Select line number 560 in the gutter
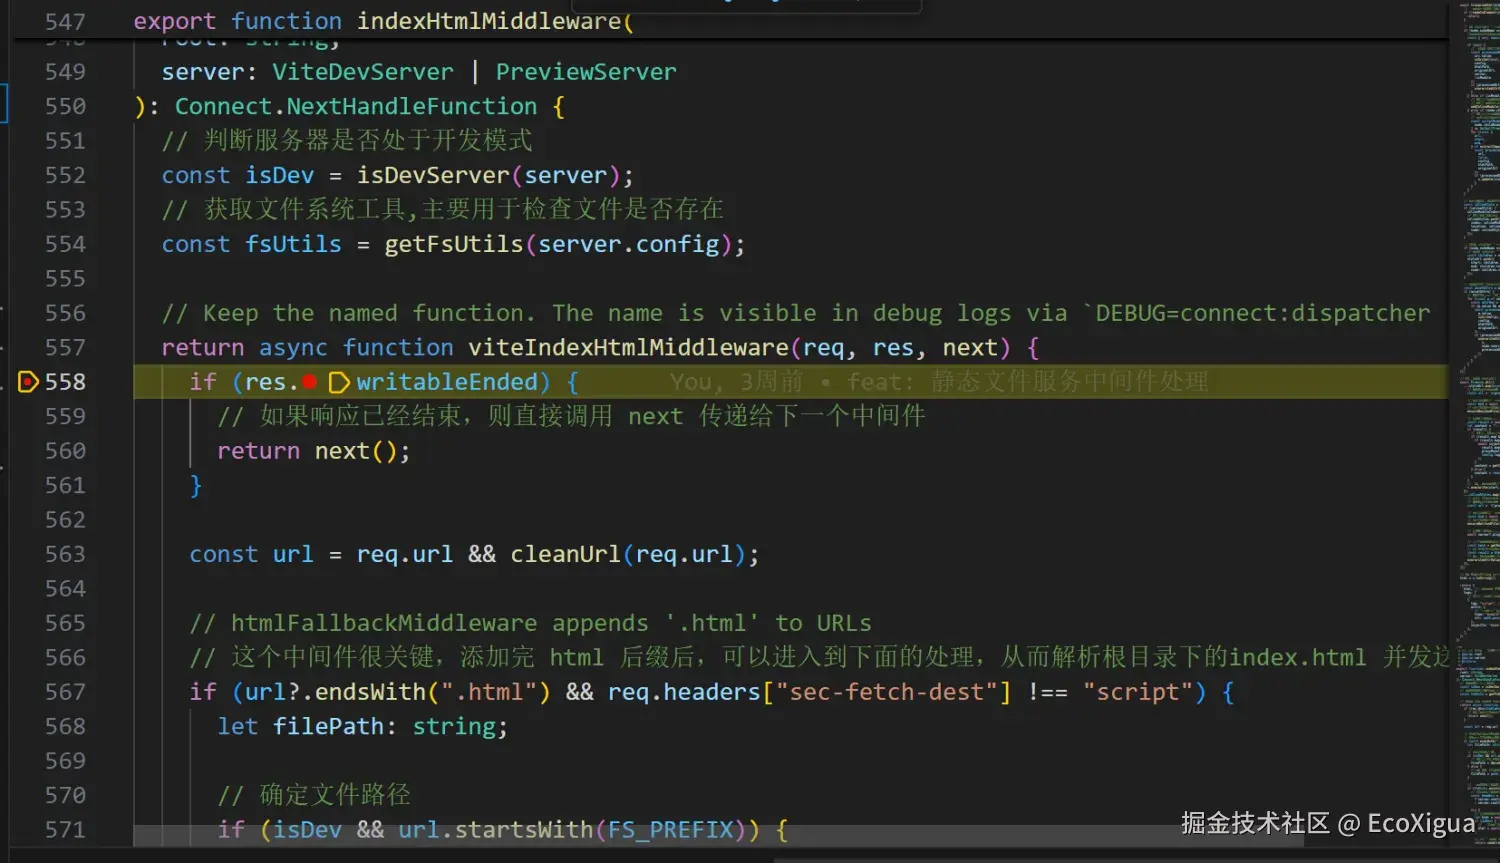The image size is (1500, 863). point(65,451)
